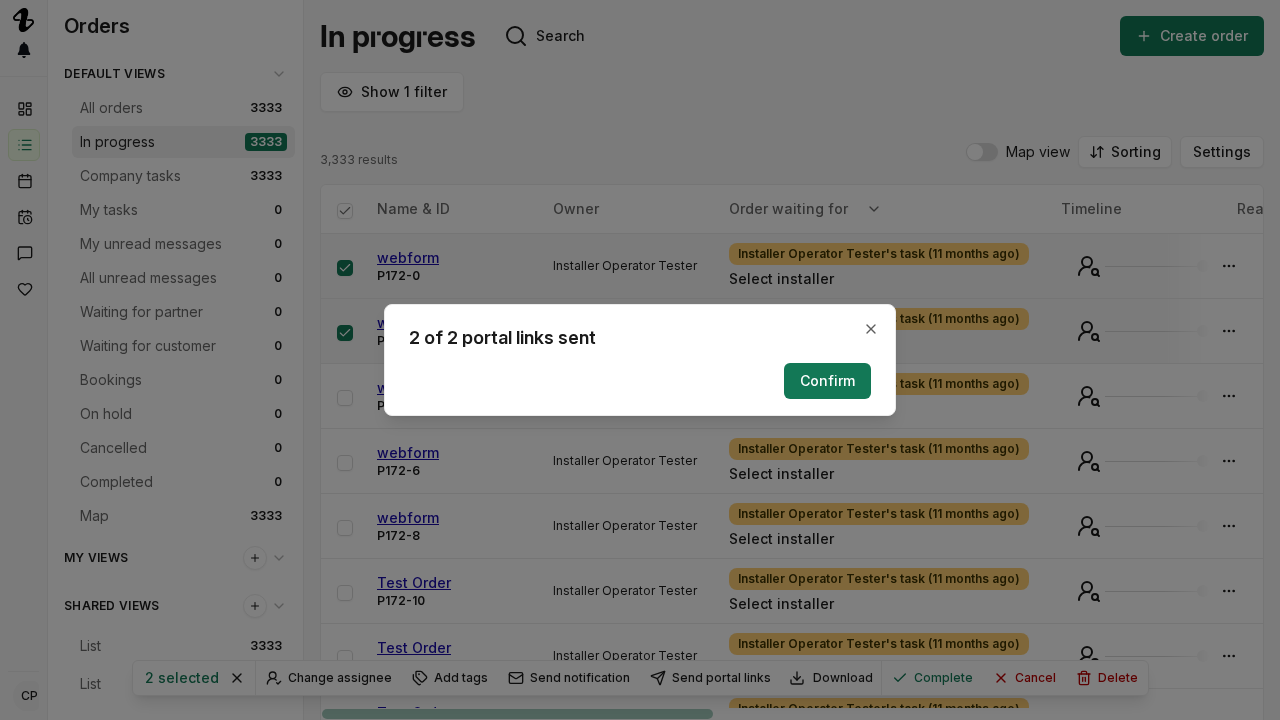This screenshot has width=1280, height=720.
Task: Open the messages chat icon in sidebar
Action: [25, 253]
